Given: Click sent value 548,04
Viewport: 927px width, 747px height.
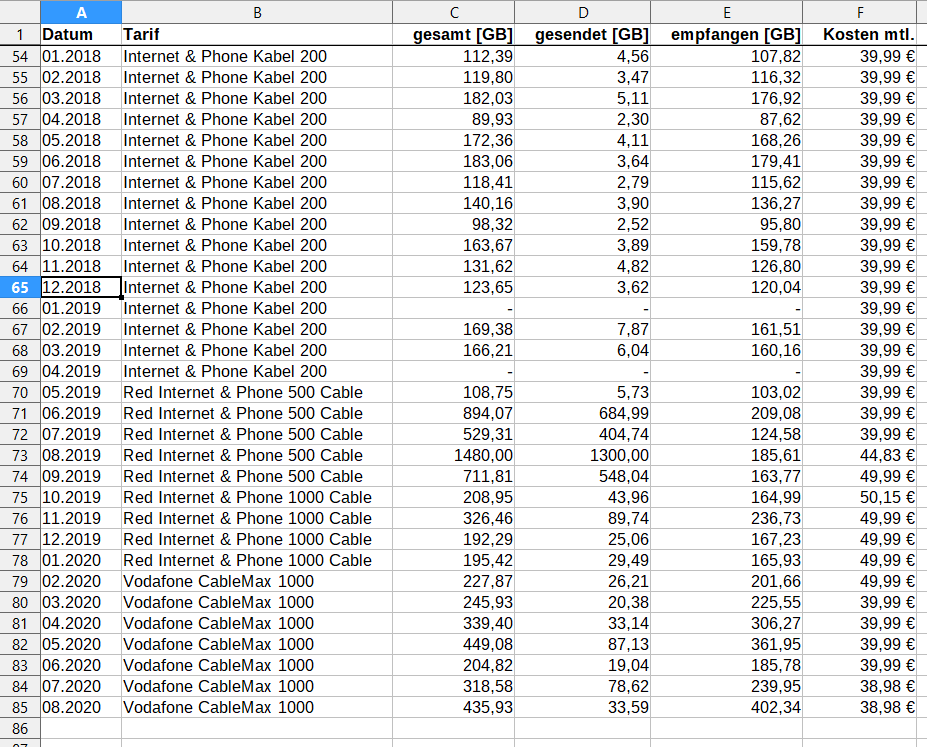Looking at the screenshot, I should tap(582, 476).
